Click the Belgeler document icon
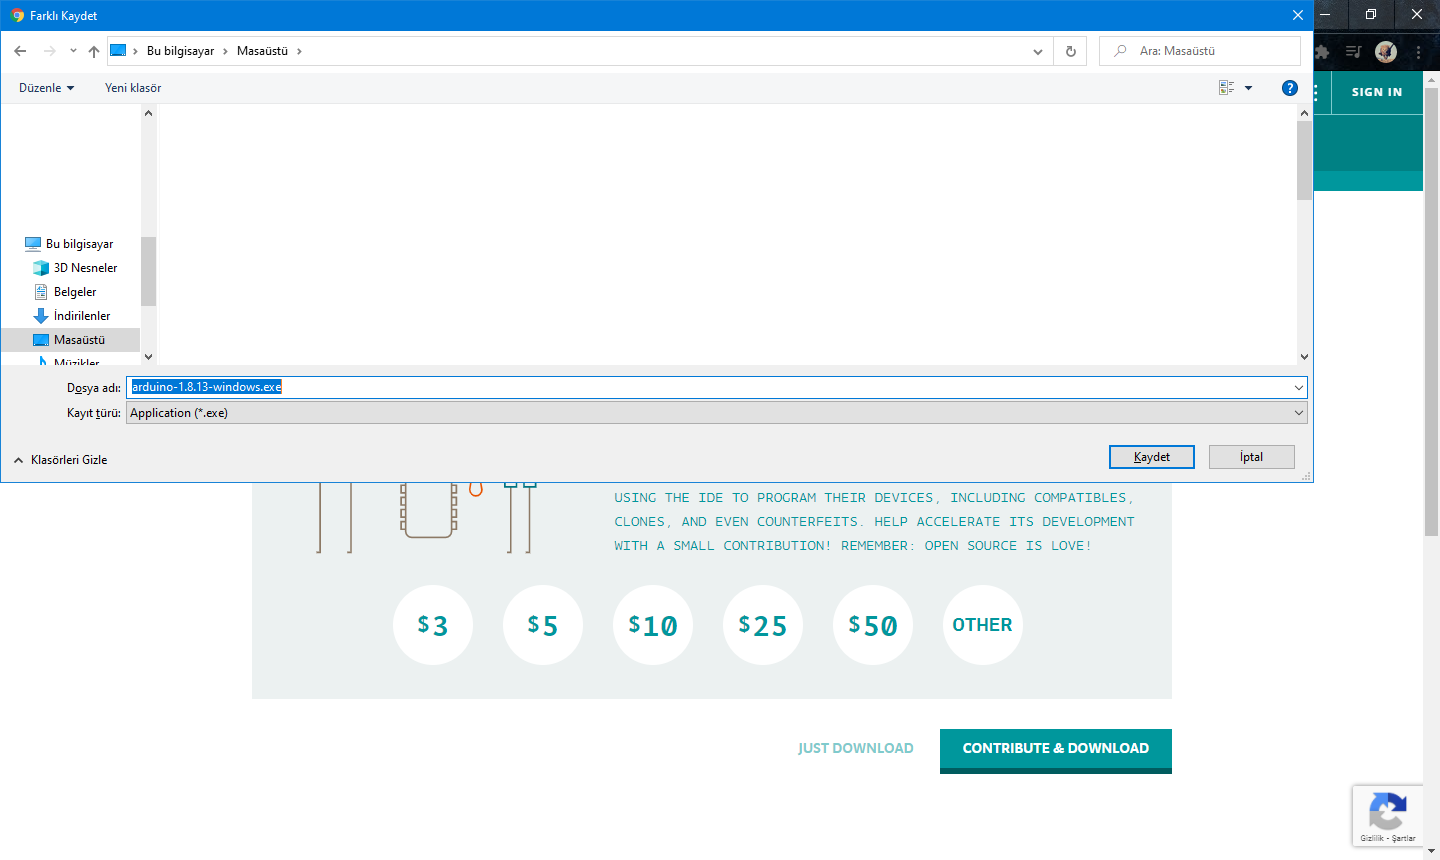Screen dimensions: 1440x860 41,292
